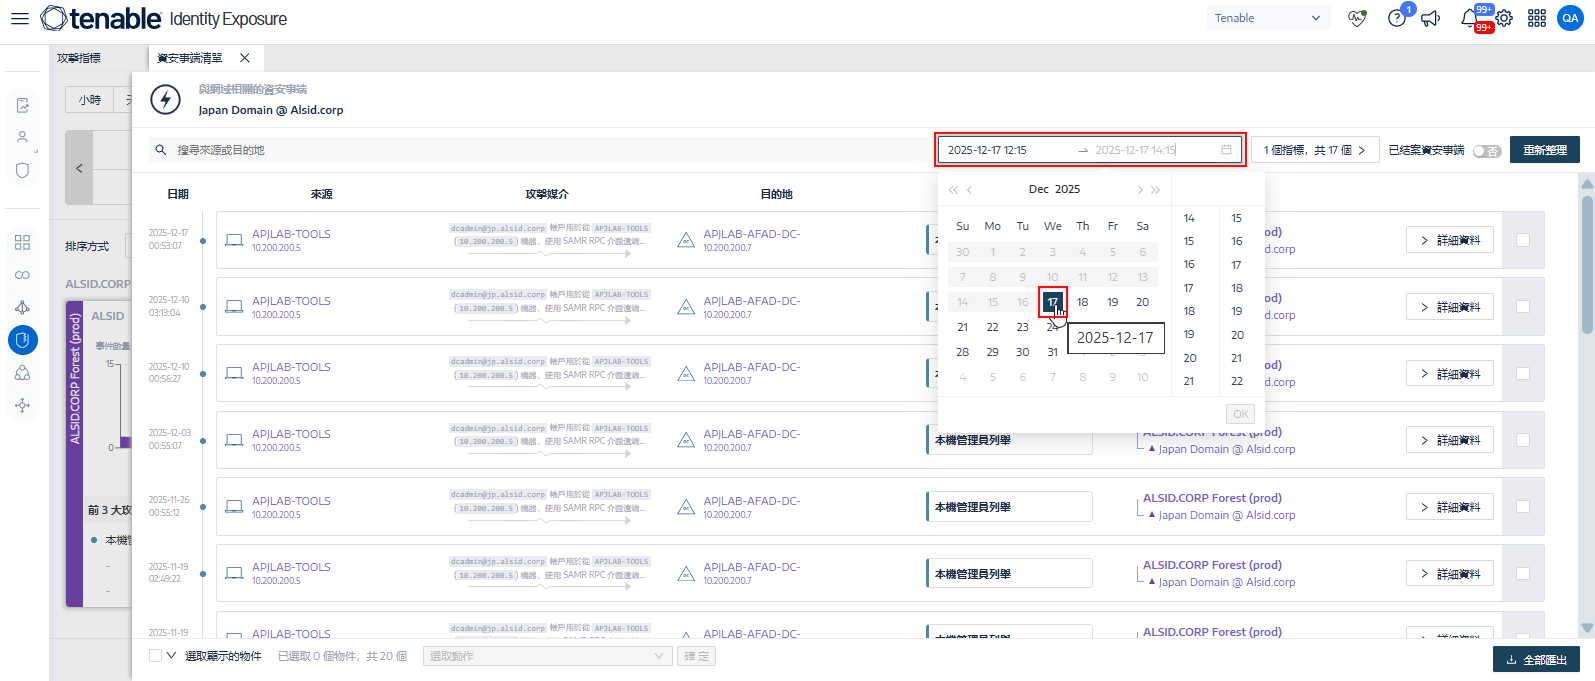
Task: Expand the select action dropdown
Action: point(547,656)
